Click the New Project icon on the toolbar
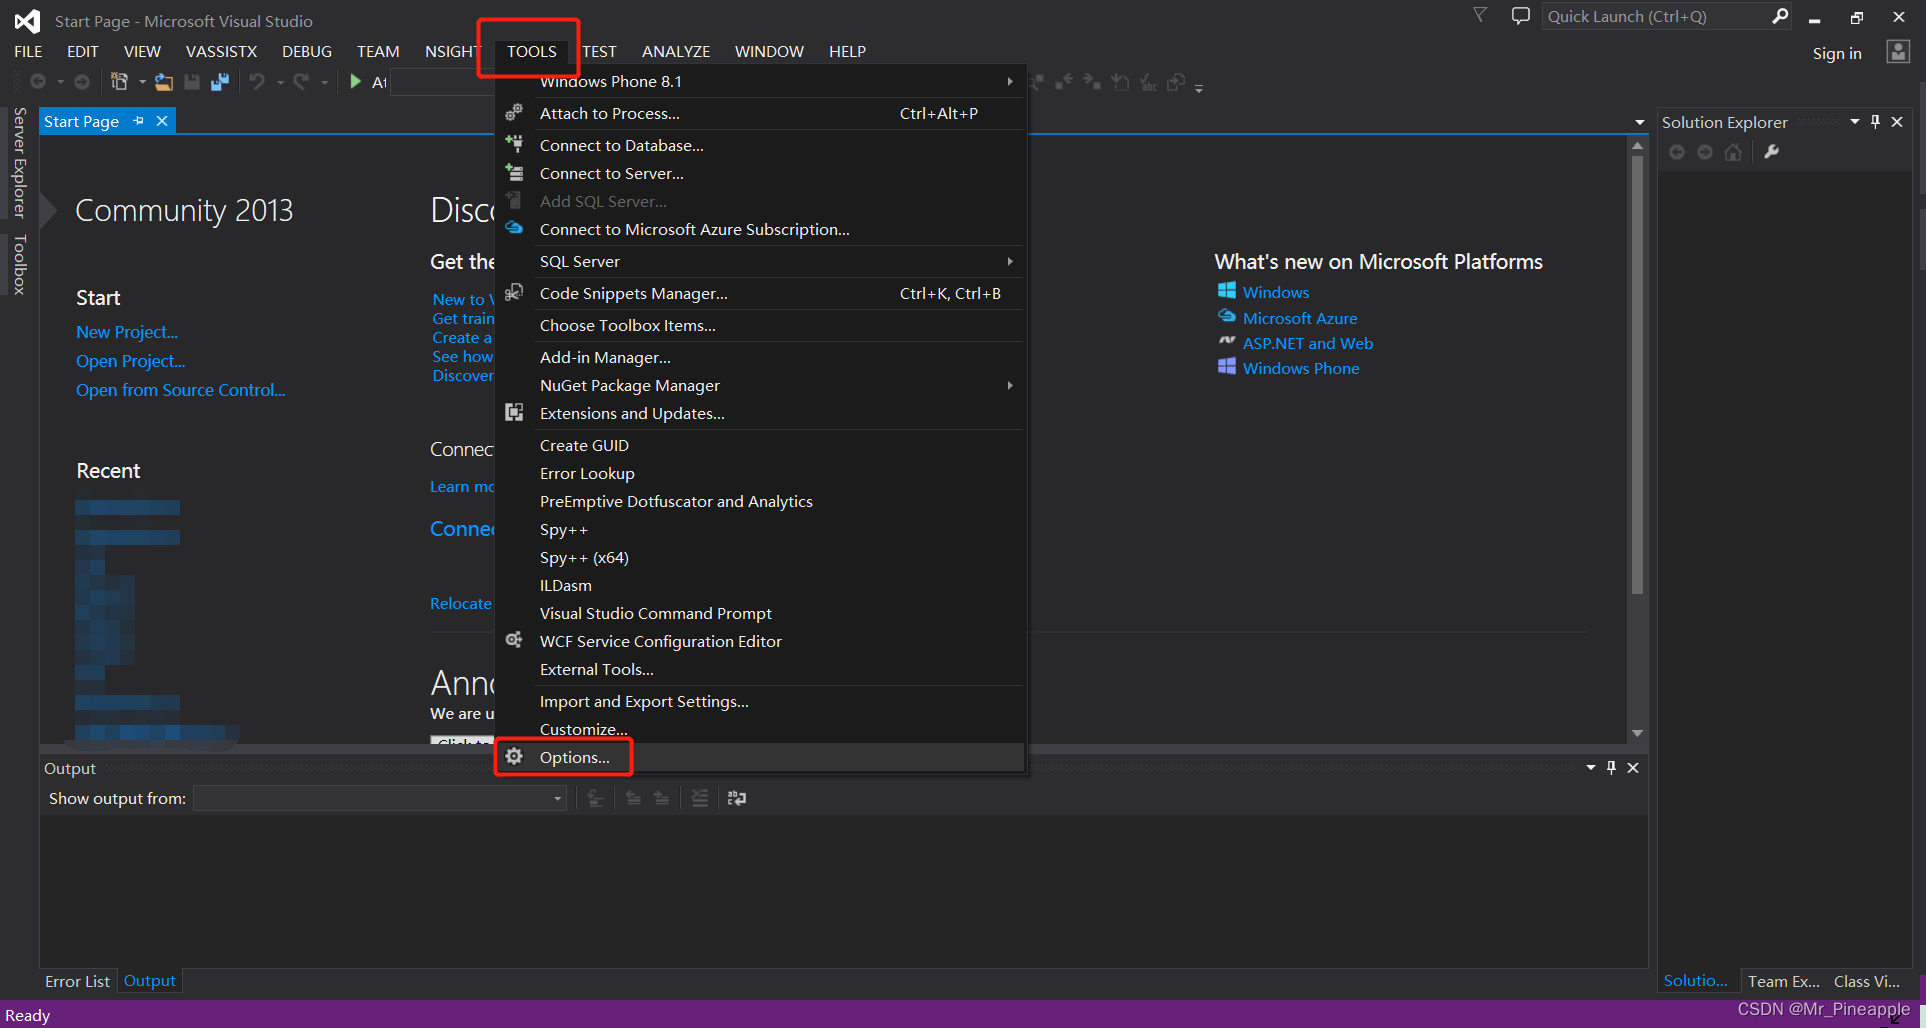Image resolution: width=1926 pixels, height=1028 pixels. [x=118, y=81]
